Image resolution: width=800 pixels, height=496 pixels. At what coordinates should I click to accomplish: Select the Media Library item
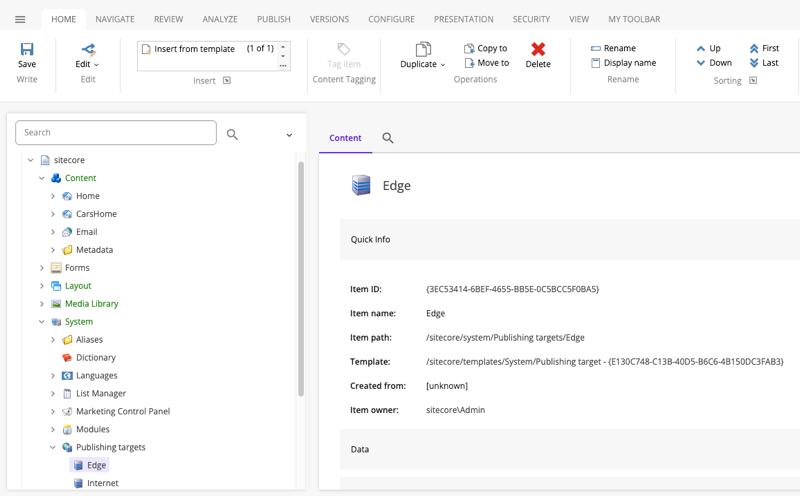(92, 304)
